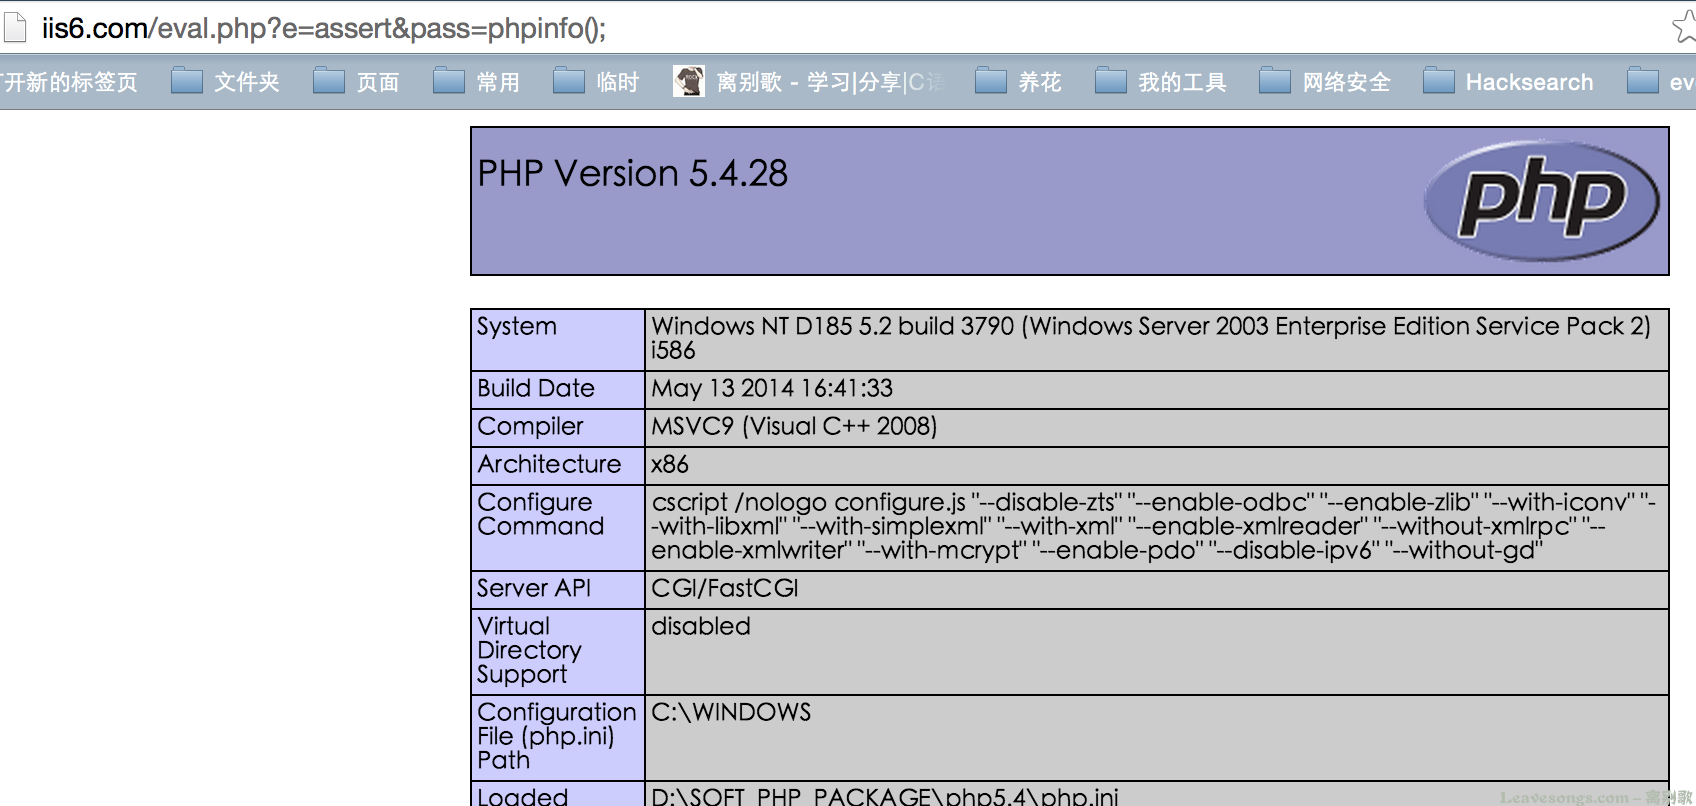Viewport: 1696px width, 806px height.
Task: Open the 文件夹 bookmarks folder
Action: pyautogui.click(x=225, y=82)
